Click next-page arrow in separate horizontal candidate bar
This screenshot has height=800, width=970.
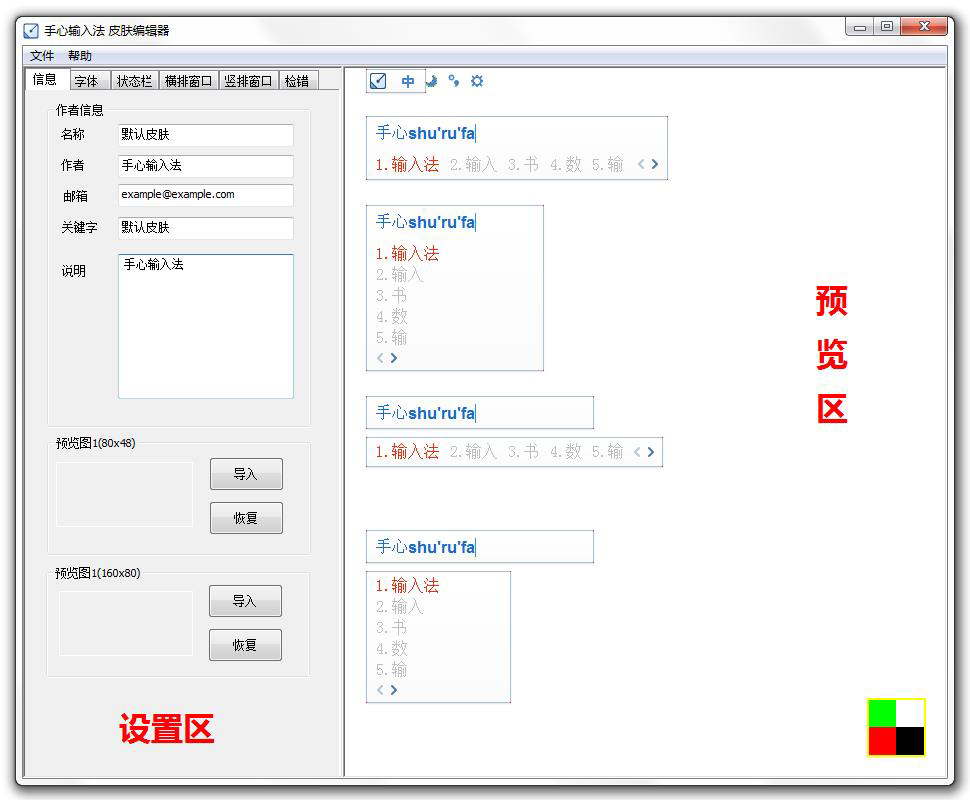[651, 452]
